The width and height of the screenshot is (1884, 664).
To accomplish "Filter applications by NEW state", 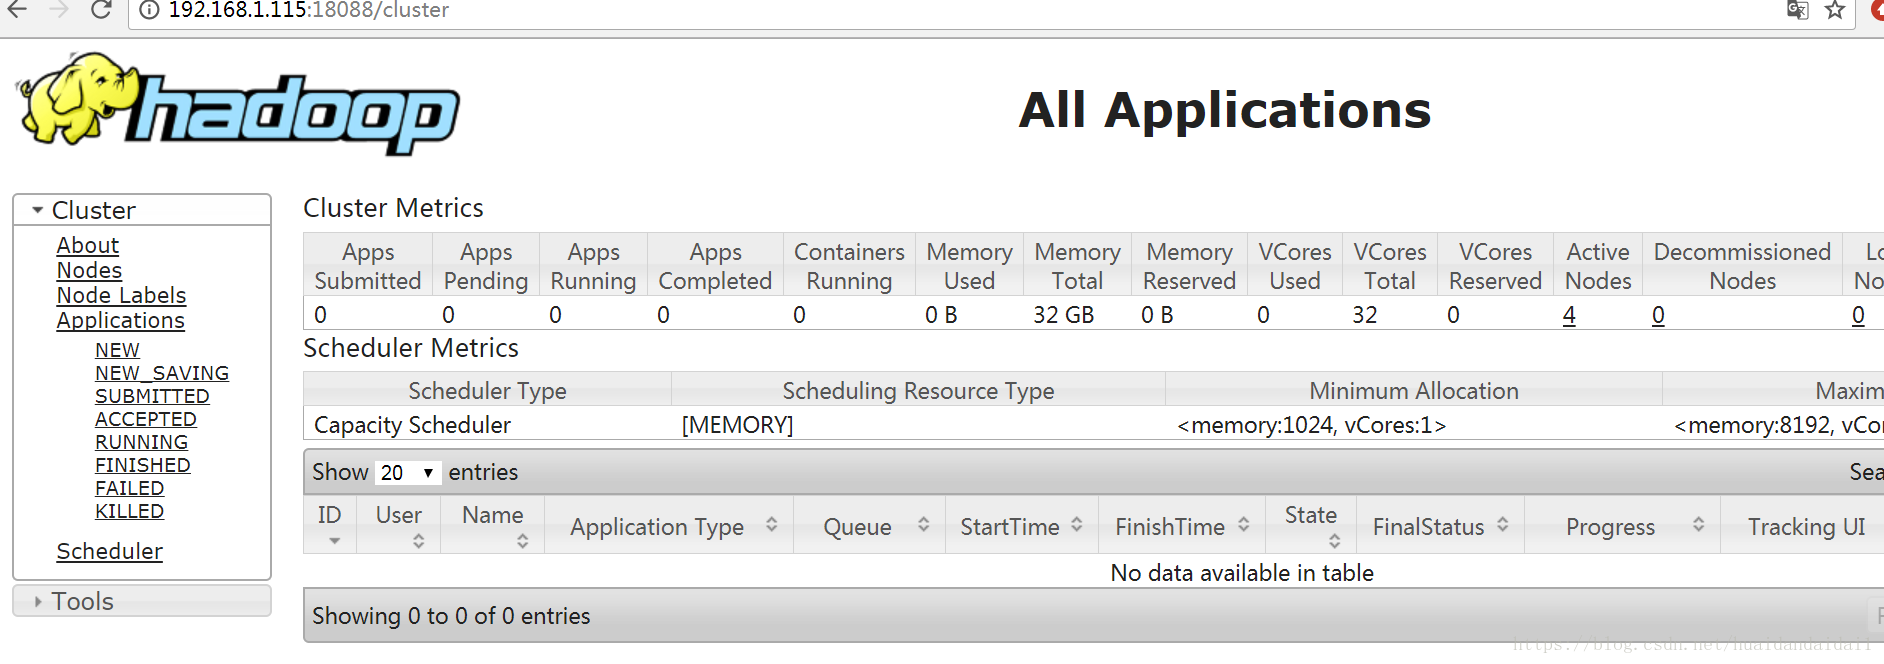I will (117, 350).
